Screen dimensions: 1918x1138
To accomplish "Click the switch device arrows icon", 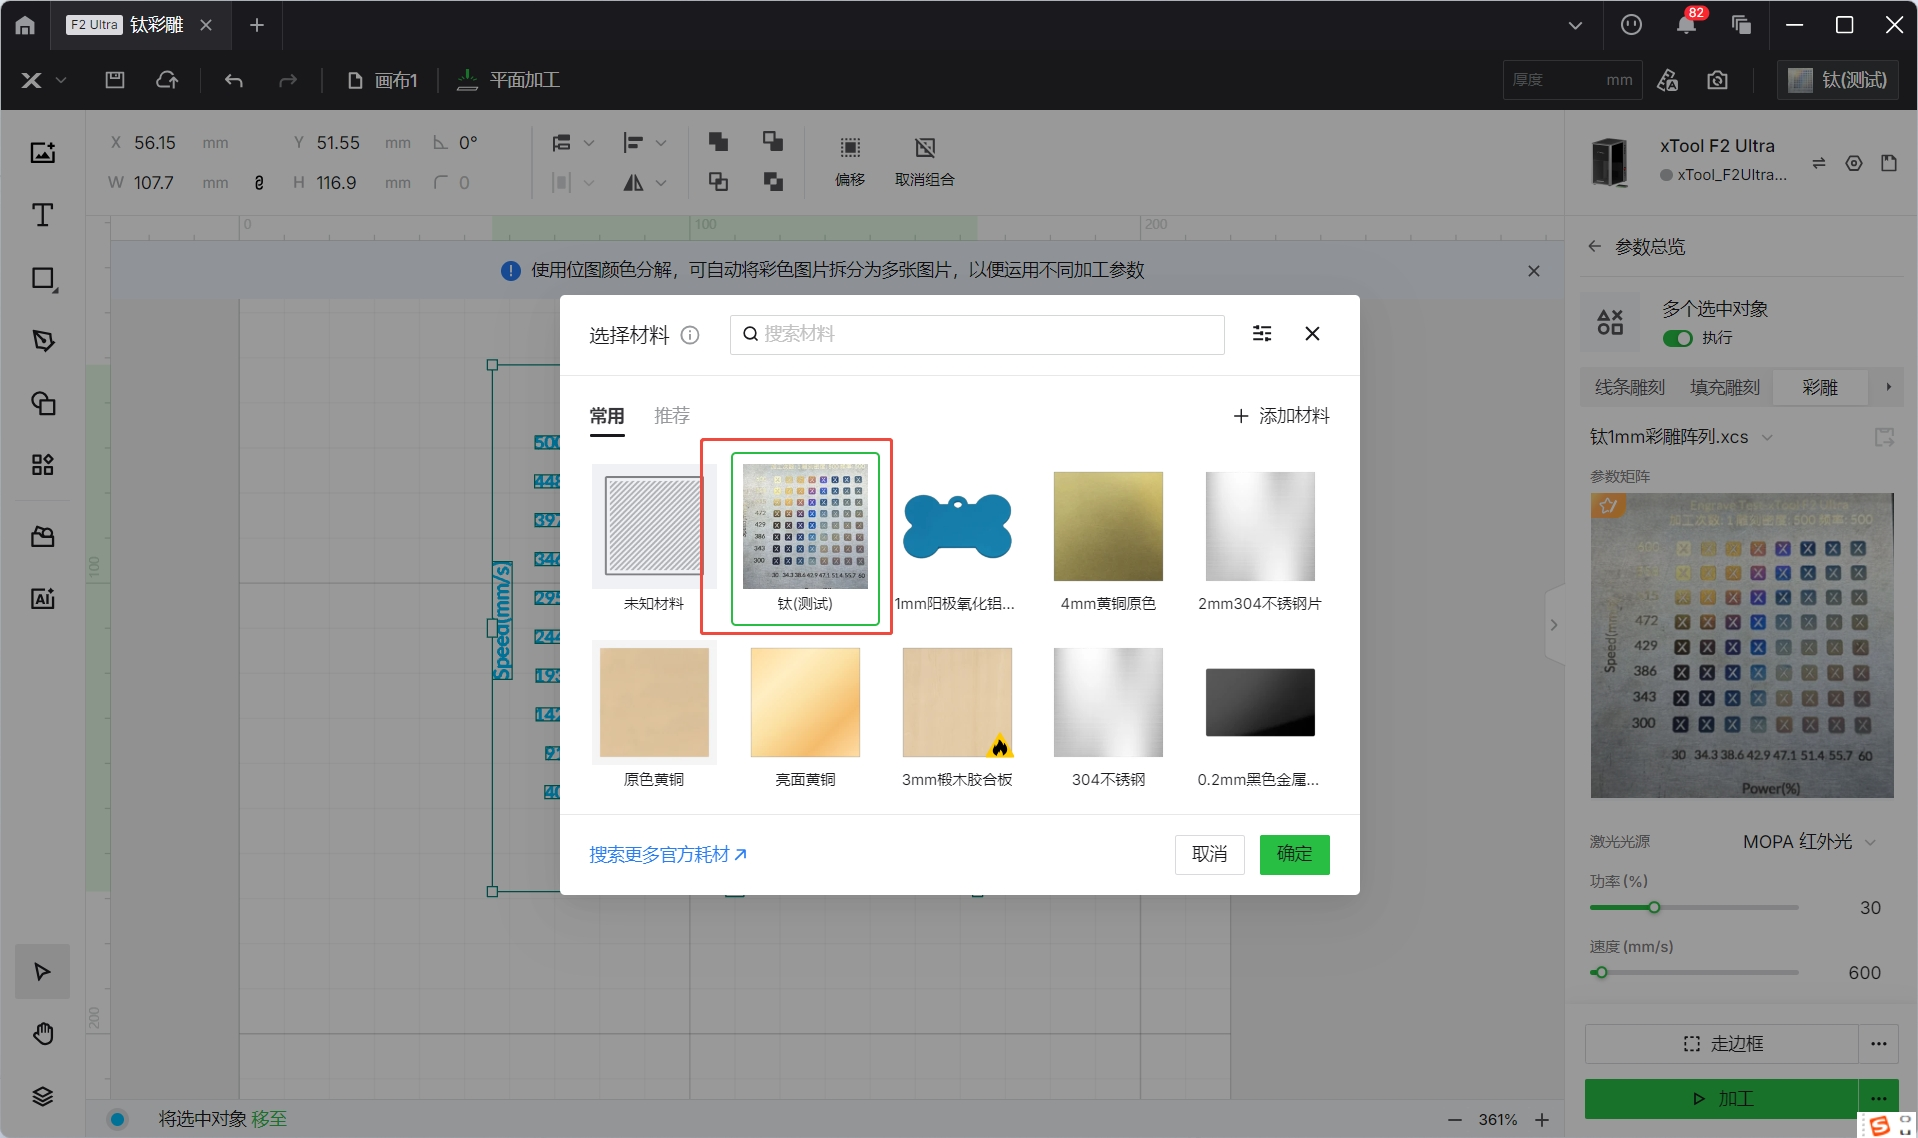I will 1819,163.
